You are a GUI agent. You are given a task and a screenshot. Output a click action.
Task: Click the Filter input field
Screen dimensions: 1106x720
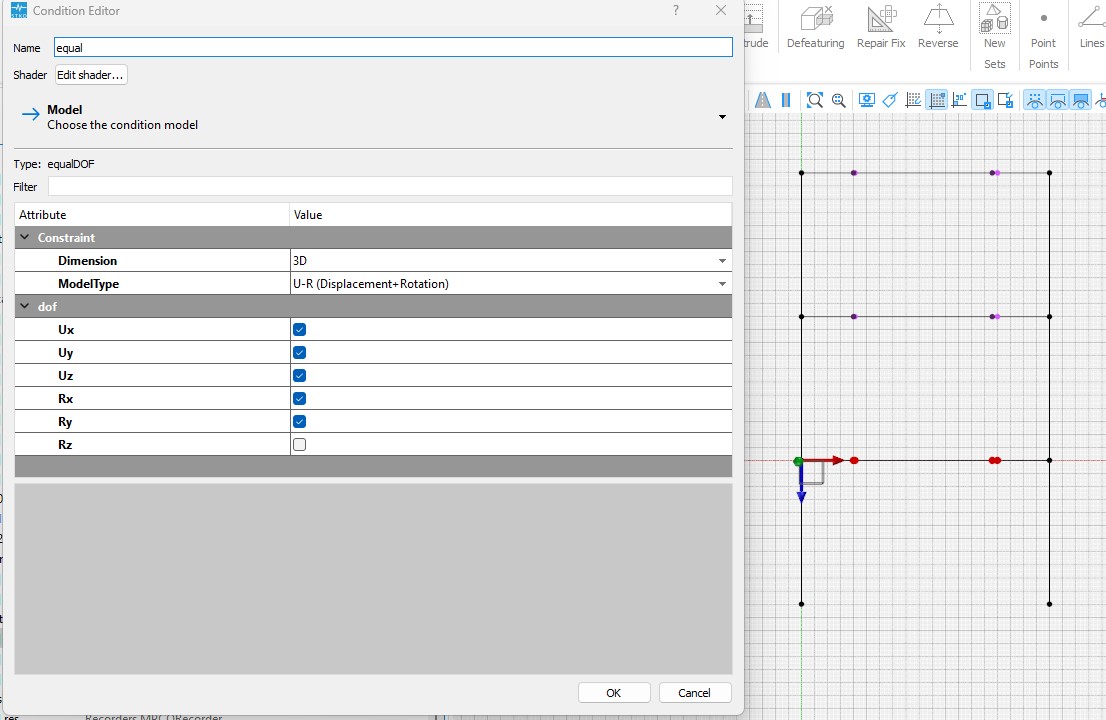point(390,187)
